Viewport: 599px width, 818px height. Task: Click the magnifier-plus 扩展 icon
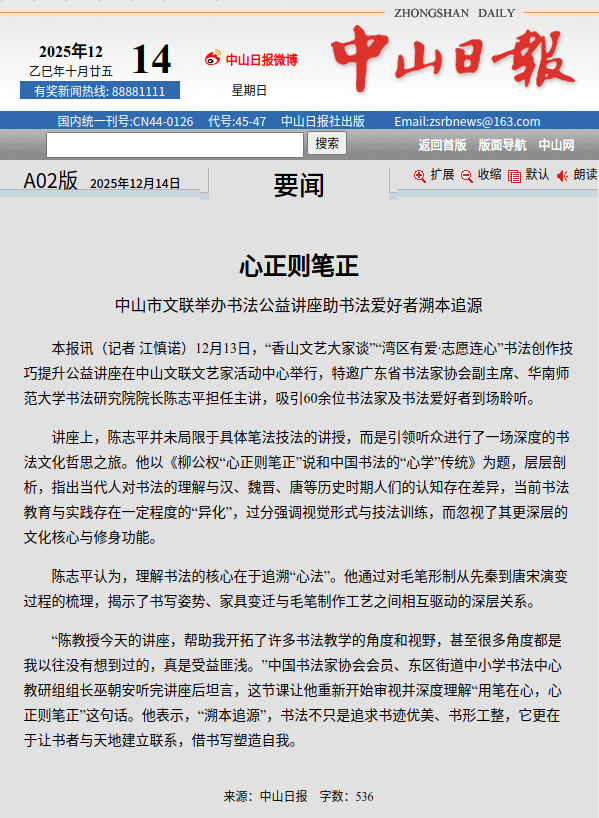[420, 176]
